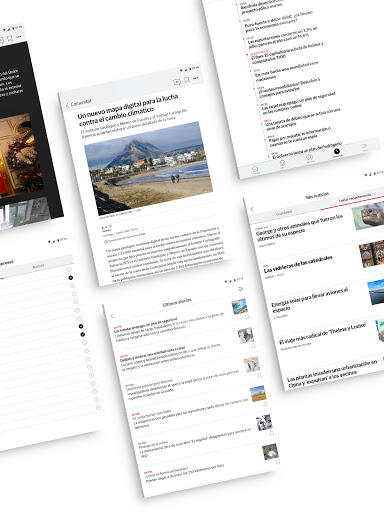Bookmark the alert with cave painting thumbnail

pyautogui.click(x=260, y=375)
